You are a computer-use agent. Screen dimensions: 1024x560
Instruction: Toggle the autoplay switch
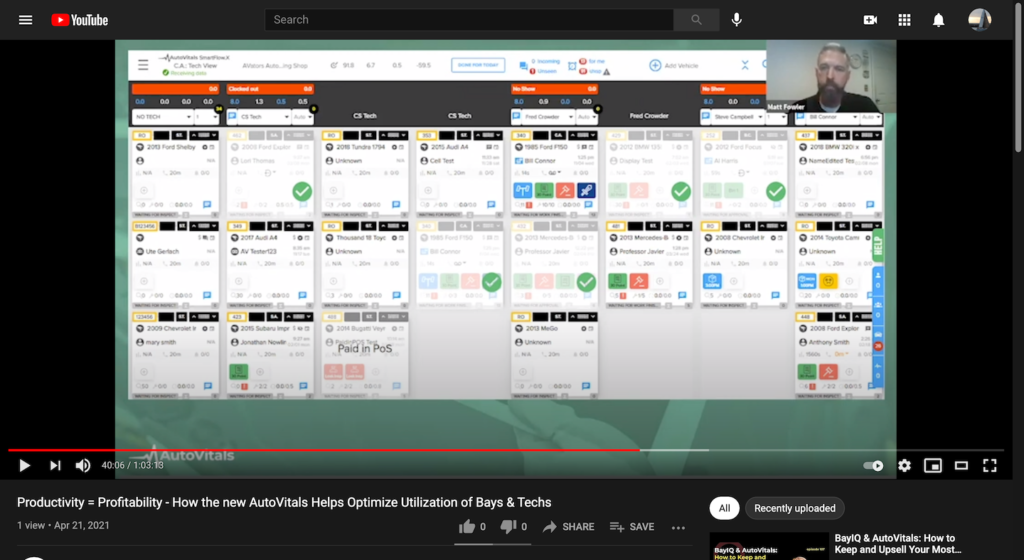click(873, 465)
